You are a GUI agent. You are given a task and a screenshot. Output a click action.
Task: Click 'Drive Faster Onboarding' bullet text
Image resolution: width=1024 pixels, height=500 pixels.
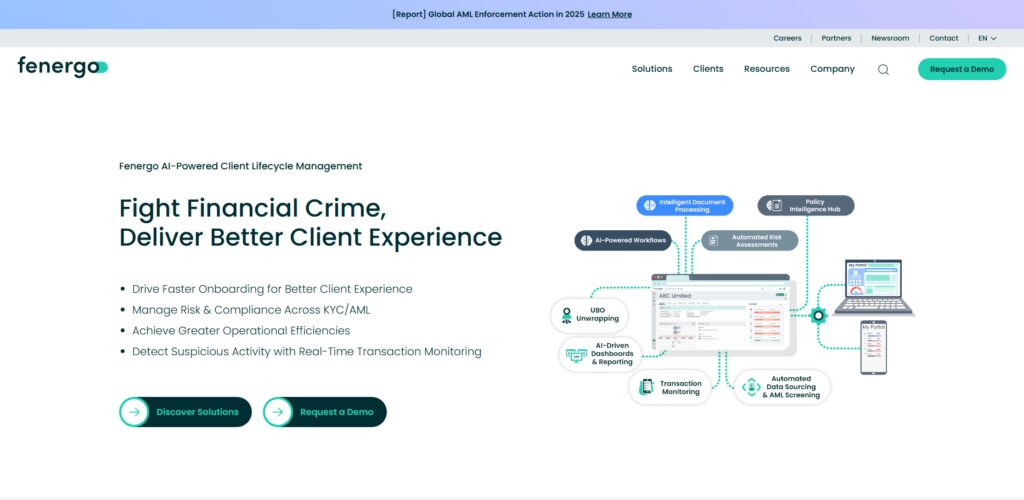coord(272,289)
